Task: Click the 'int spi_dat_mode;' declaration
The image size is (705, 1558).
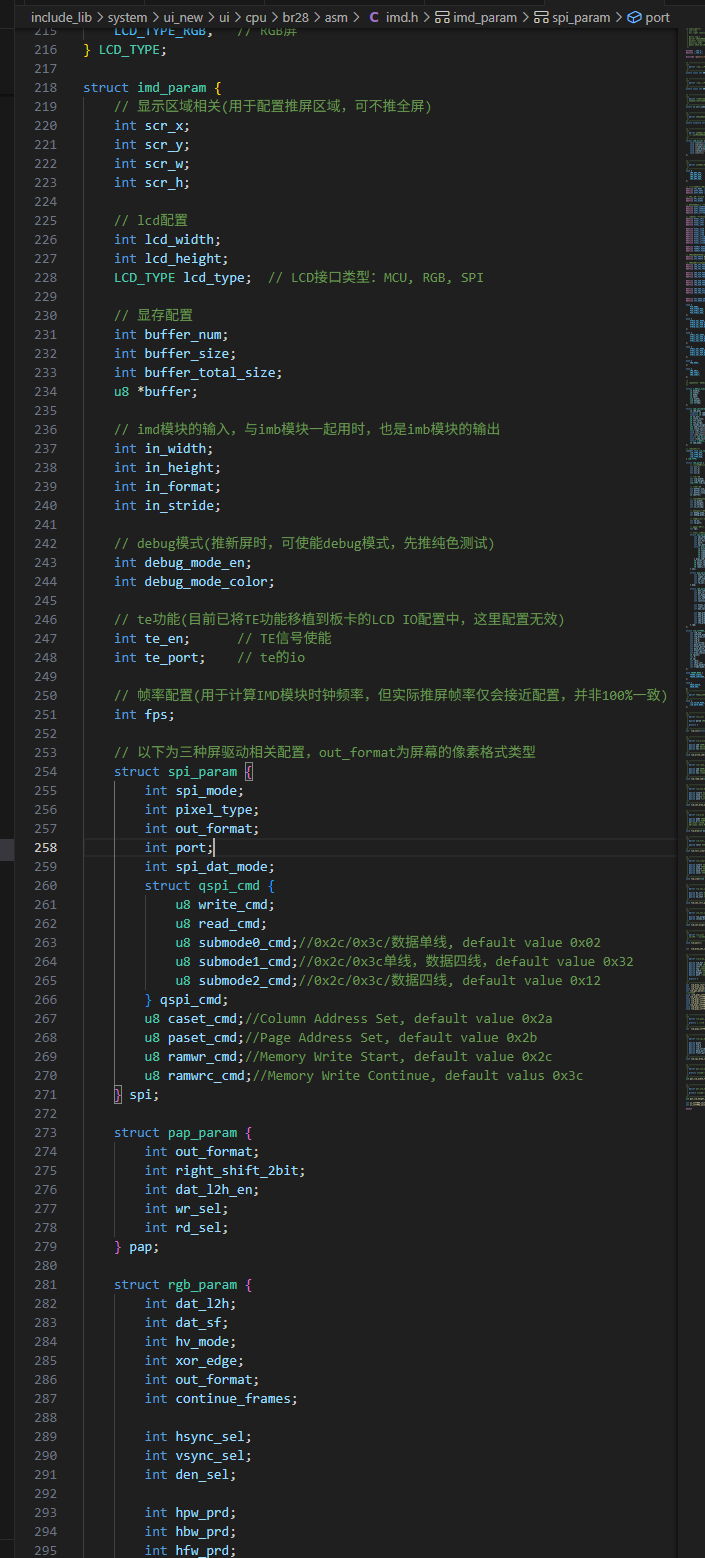Action: (210, 866)
